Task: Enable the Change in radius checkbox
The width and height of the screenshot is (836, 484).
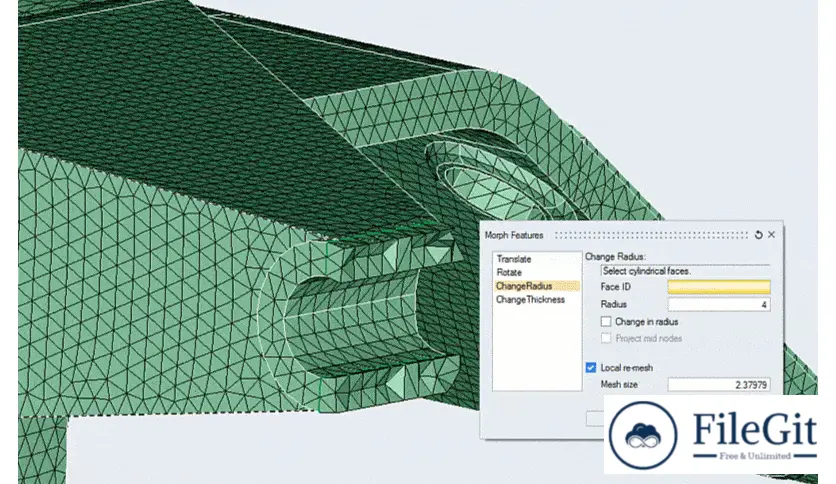Action: [606, 321]
